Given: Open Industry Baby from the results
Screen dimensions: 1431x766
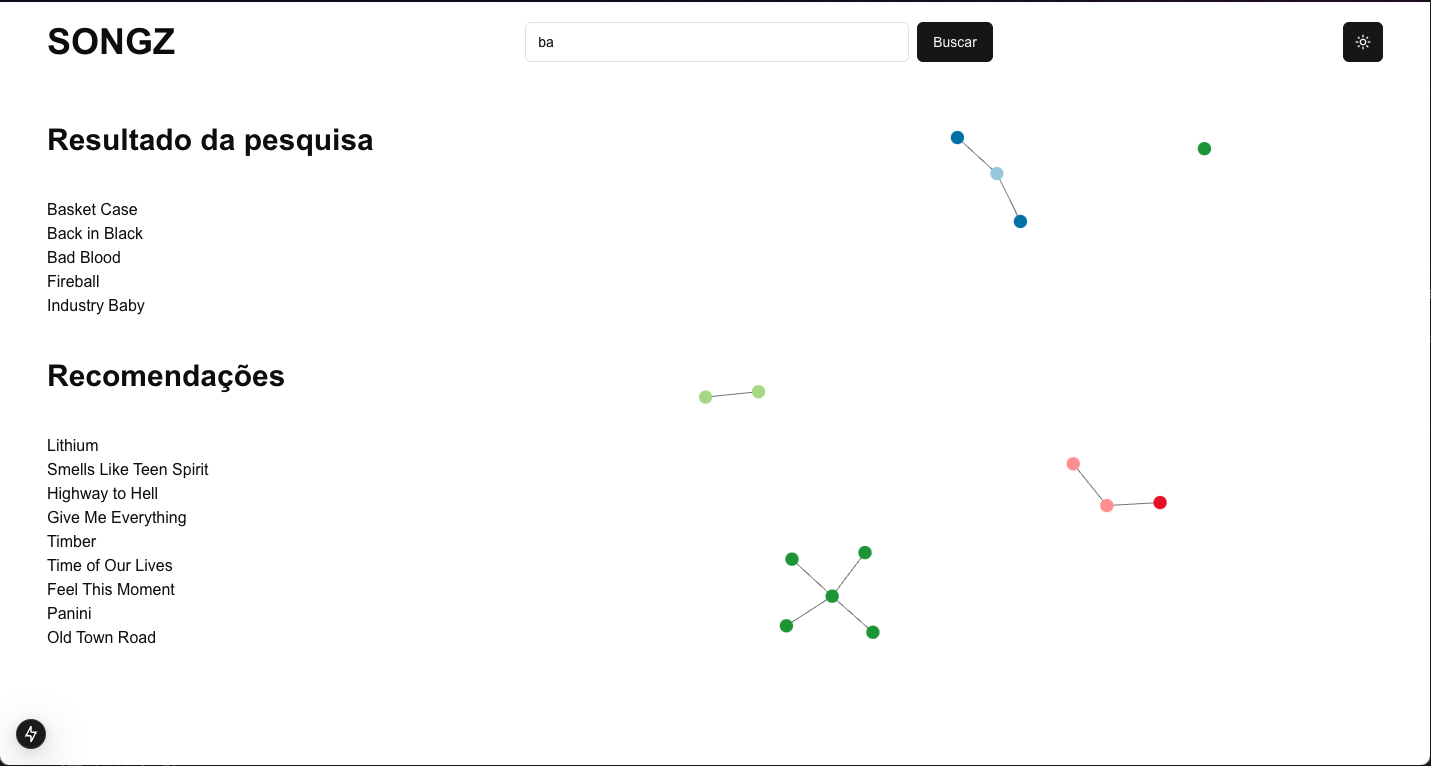Looking at the screenshot, I should click(x=96, y=305).
